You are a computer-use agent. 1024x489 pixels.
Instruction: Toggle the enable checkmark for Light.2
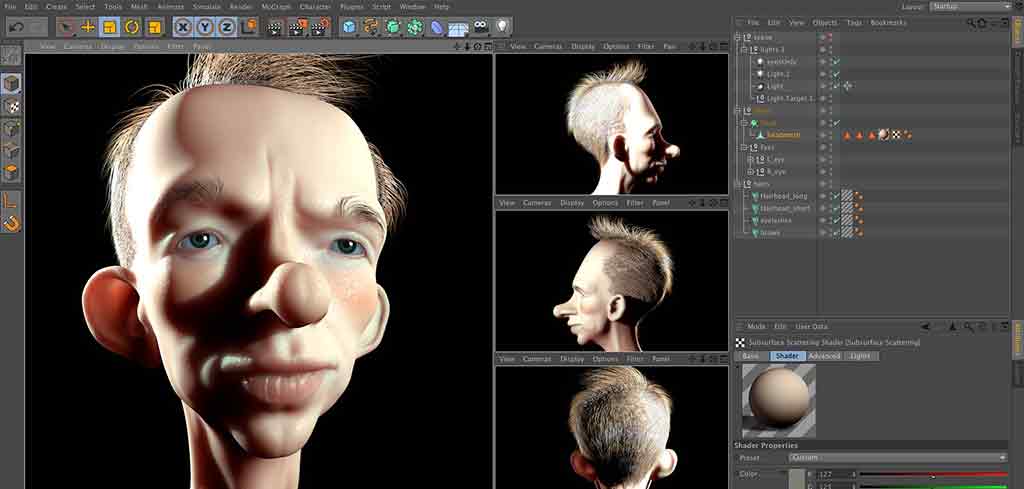coord(835,74)
